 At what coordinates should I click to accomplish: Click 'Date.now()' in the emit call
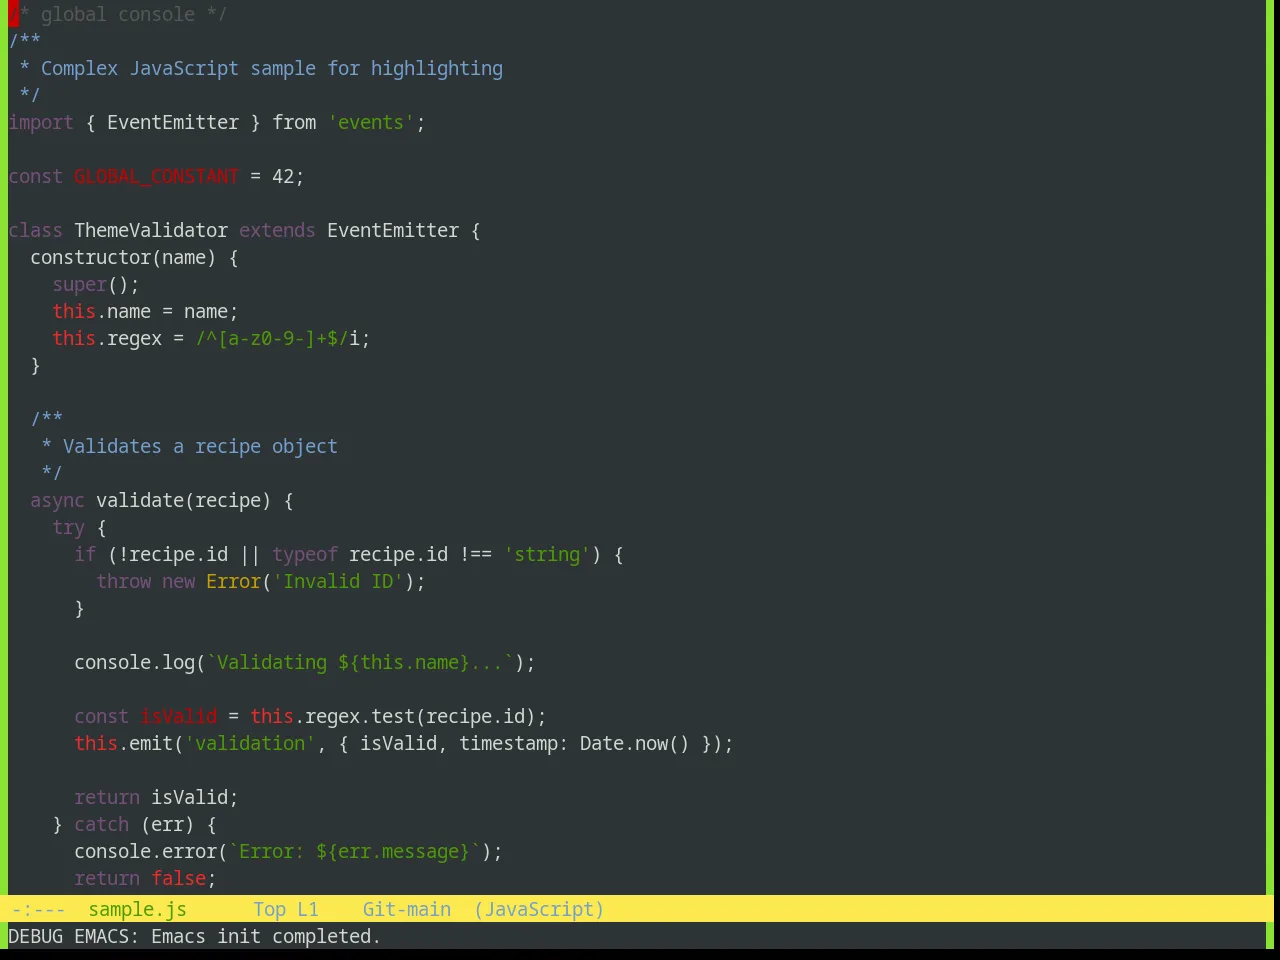click(635, 743)
